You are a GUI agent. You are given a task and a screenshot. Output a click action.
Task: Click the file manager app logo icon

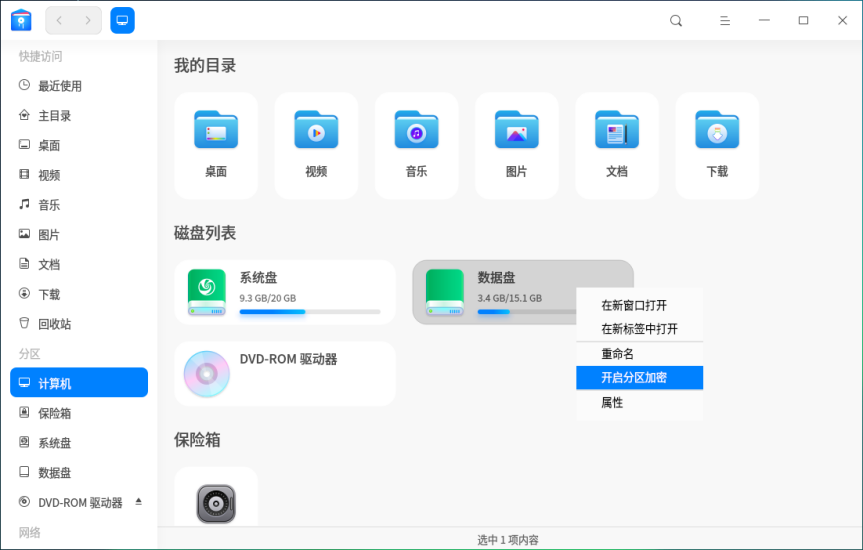(21, 20)
